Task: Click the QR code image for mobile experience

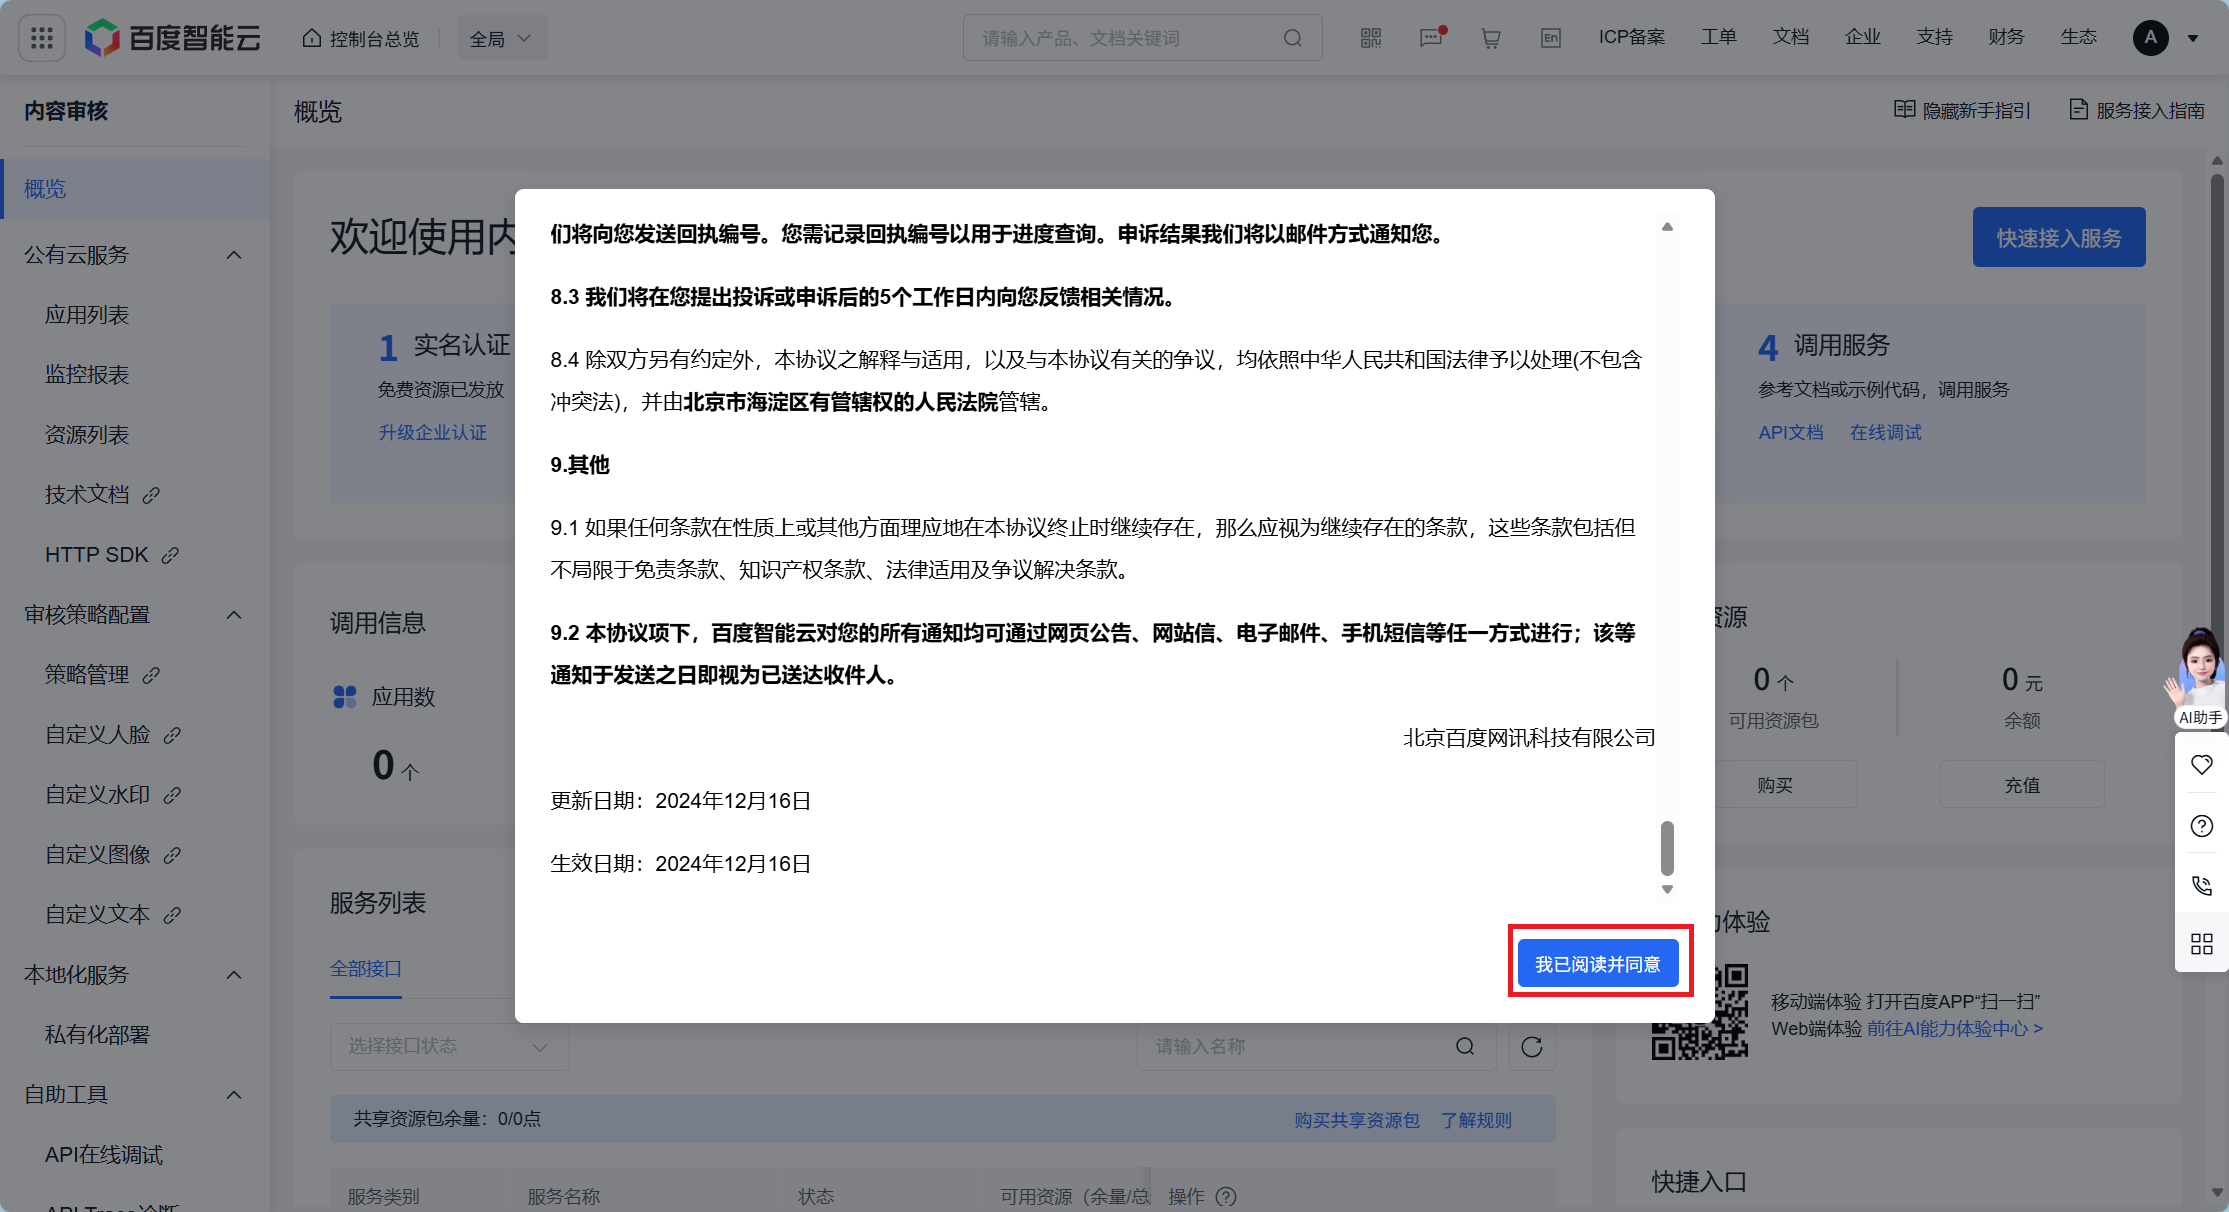Action: click(1699, 1012)
